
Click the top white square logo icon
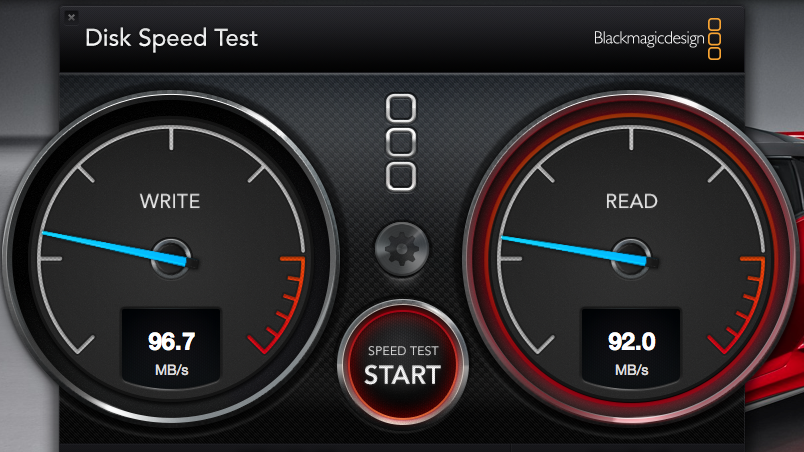(401, 108)
